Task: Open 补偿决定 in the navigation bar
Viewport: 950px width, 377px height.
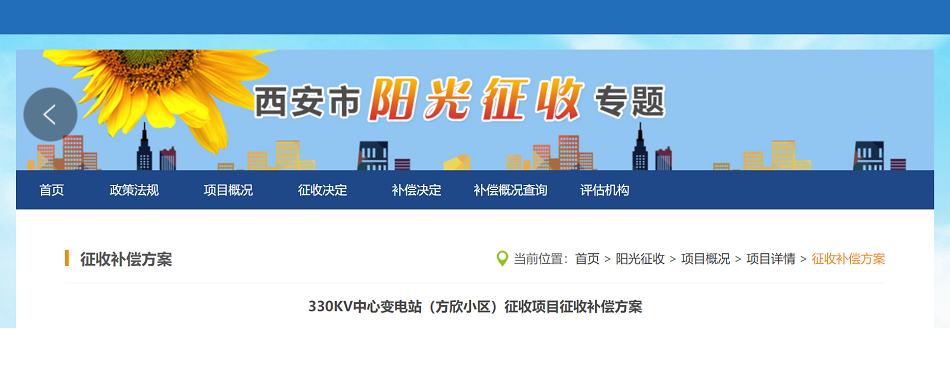Action: (x=416, y=190)
